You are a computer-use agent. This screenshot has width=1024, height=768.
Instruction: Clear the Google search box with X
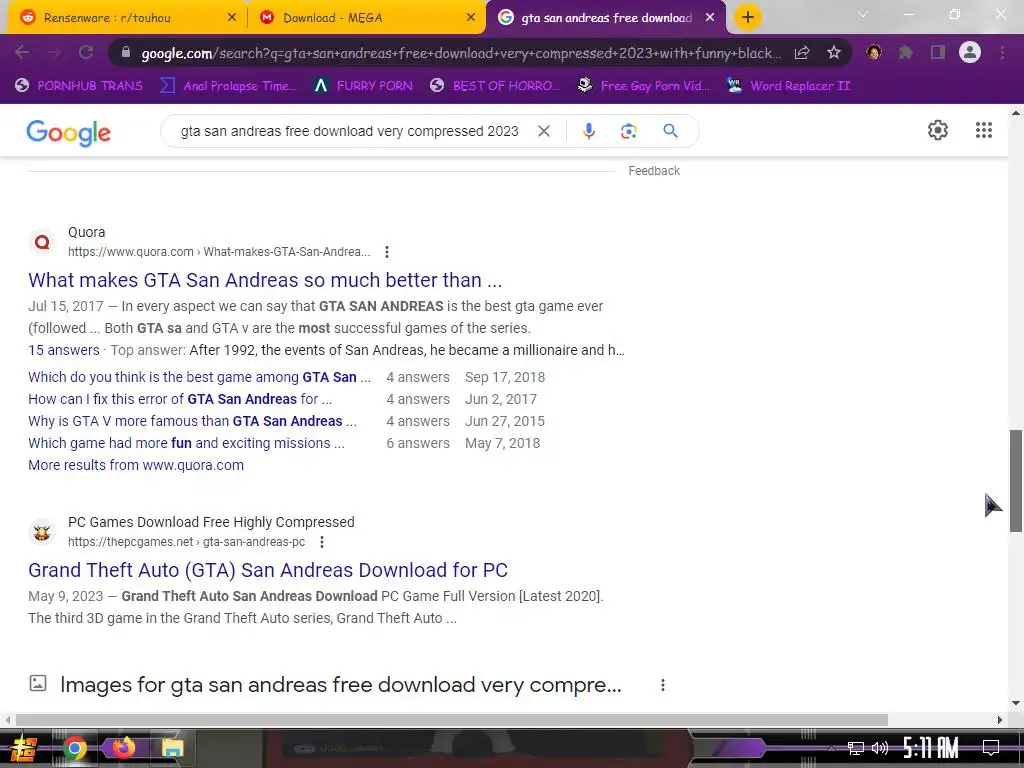543,131
